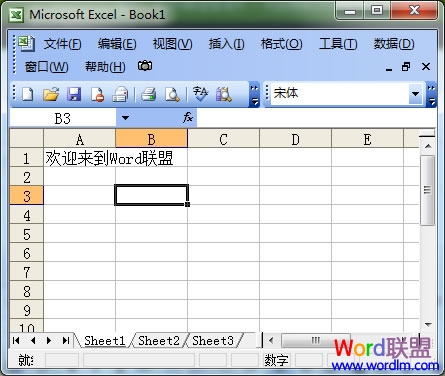Click the vertical scrollbar down arrow
The width and height of the screenshot is (445, 376).
click(428, 324)
